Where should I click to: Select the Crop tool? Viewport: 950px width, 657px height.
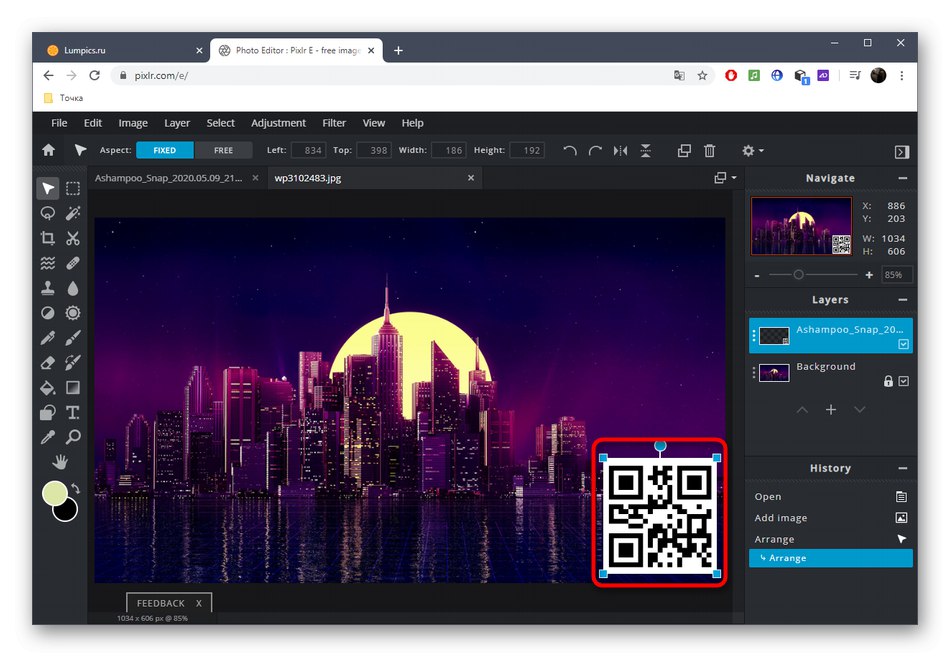pyautogui.click(x=48, y=238)
